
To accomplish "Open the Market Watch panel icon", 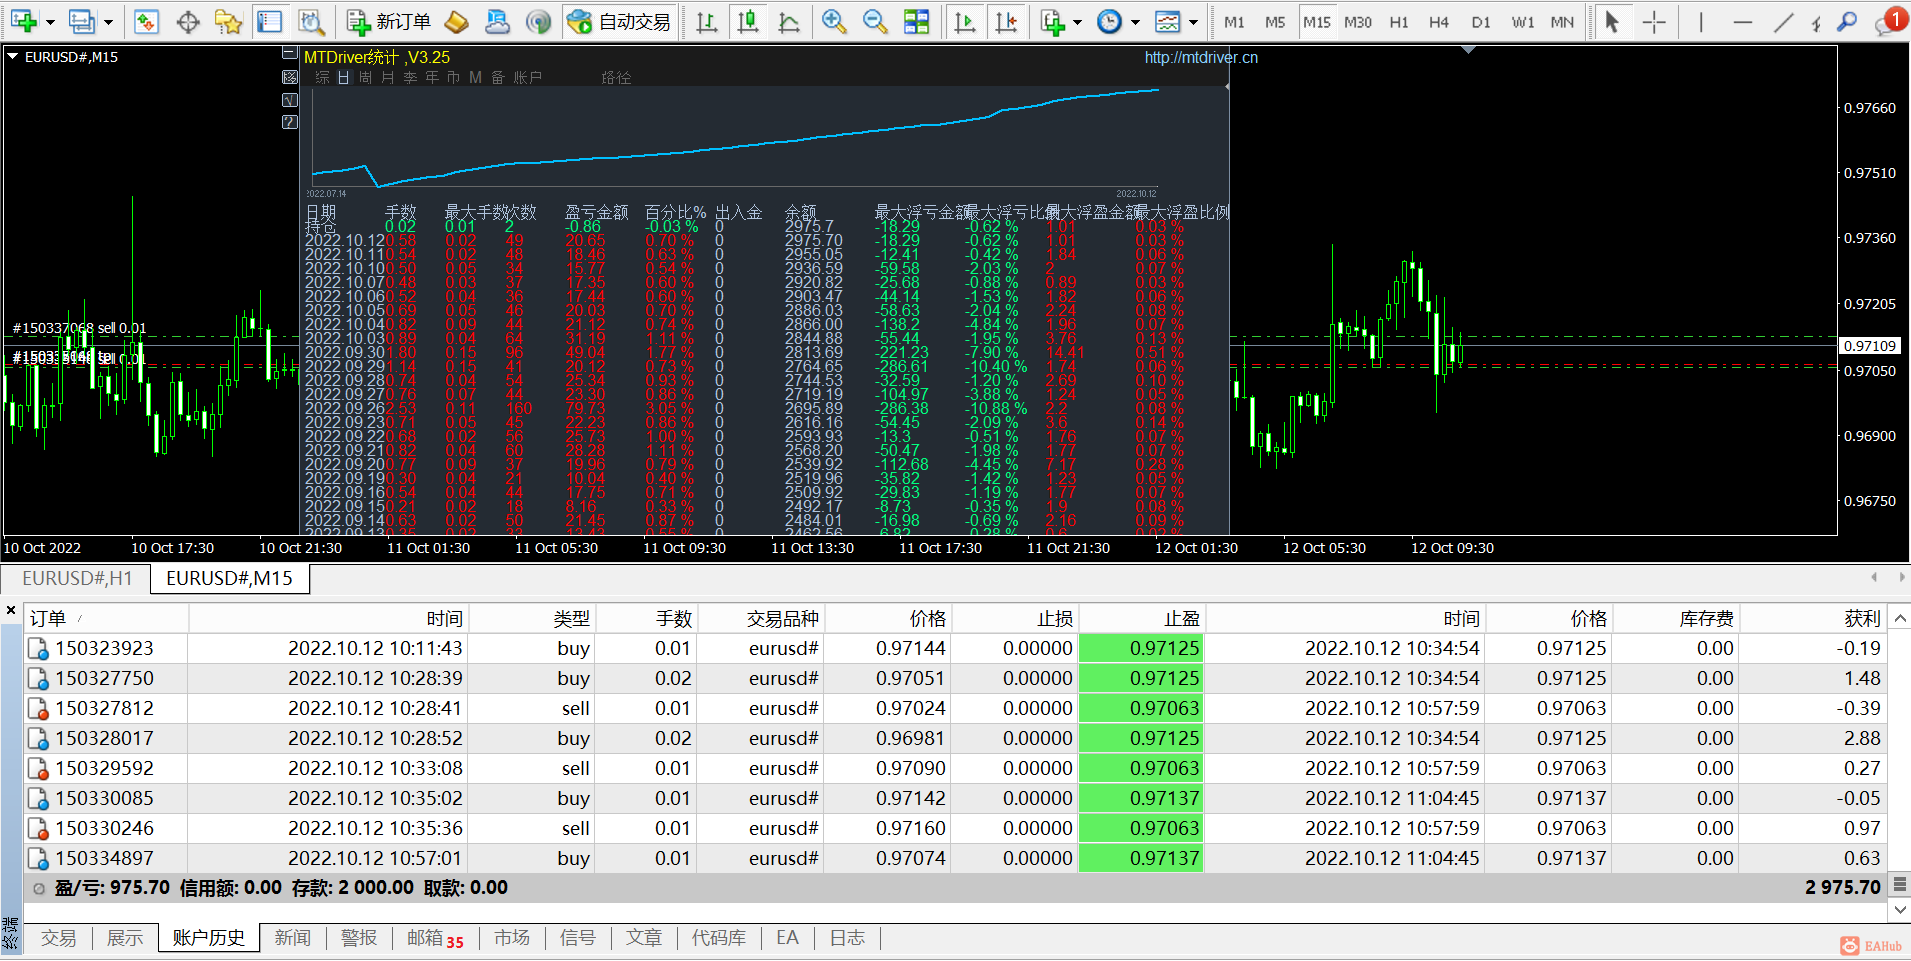I will (x=146, y=22).
